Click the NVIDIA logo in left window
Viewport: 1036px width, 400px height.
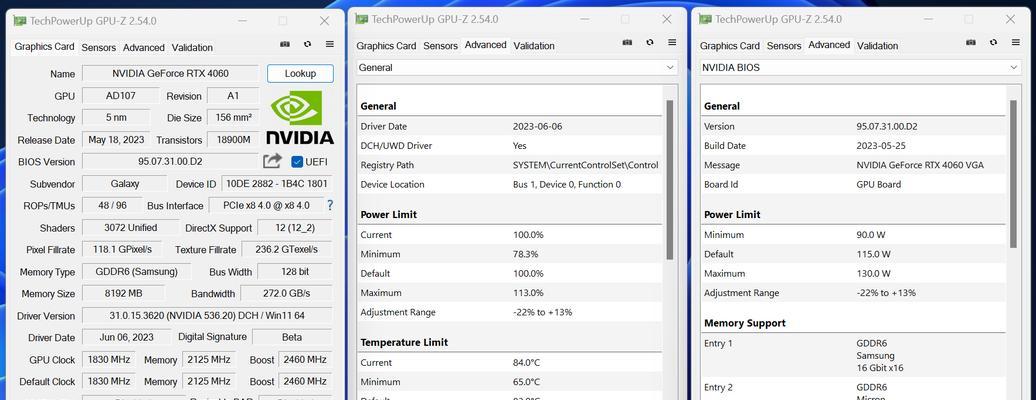tap(300, 117)
